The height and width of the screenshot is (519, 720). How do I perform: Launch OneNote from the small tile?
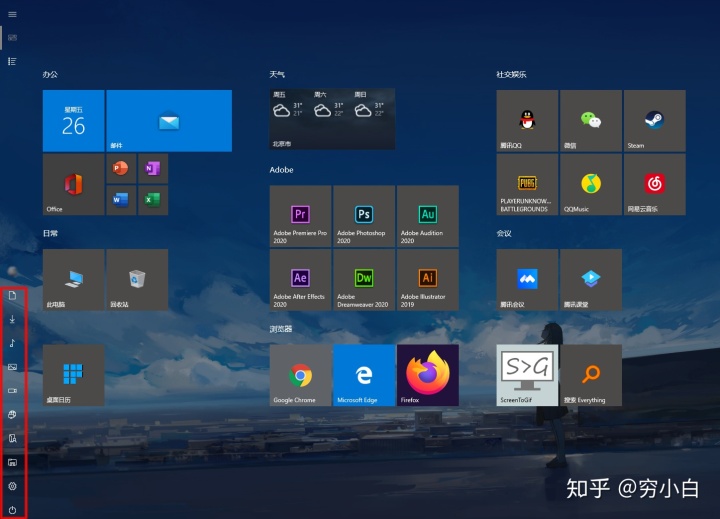(153, 169)
